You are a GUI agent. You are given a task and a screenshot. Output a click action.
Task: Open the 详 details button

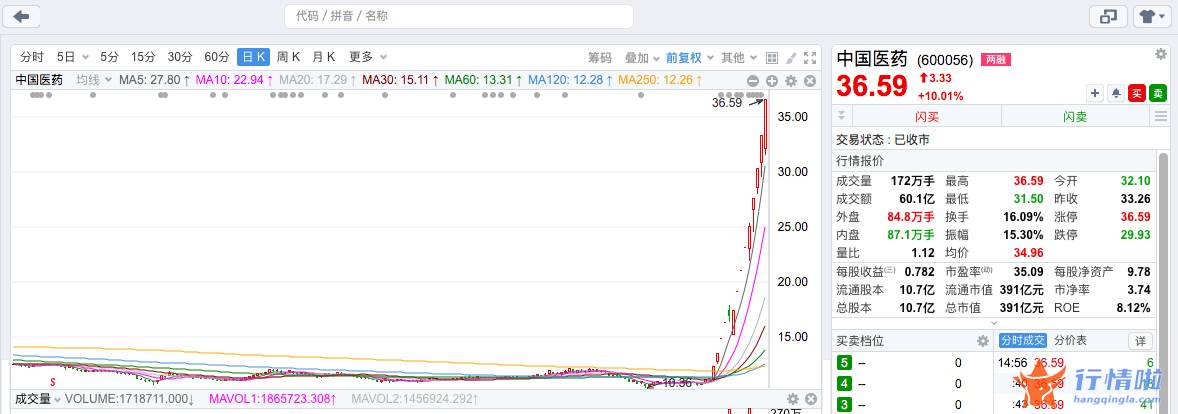tap(1140, 341)
